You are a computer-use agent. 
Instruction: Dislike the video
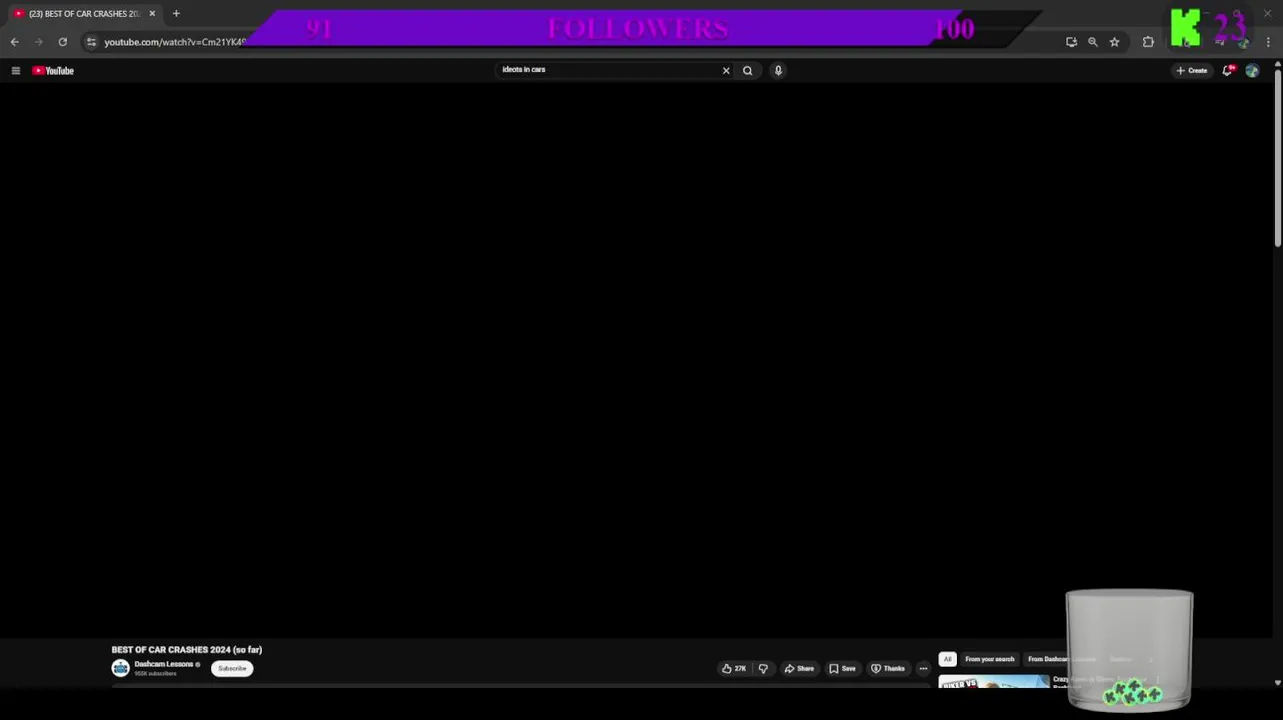coord(763,668)
